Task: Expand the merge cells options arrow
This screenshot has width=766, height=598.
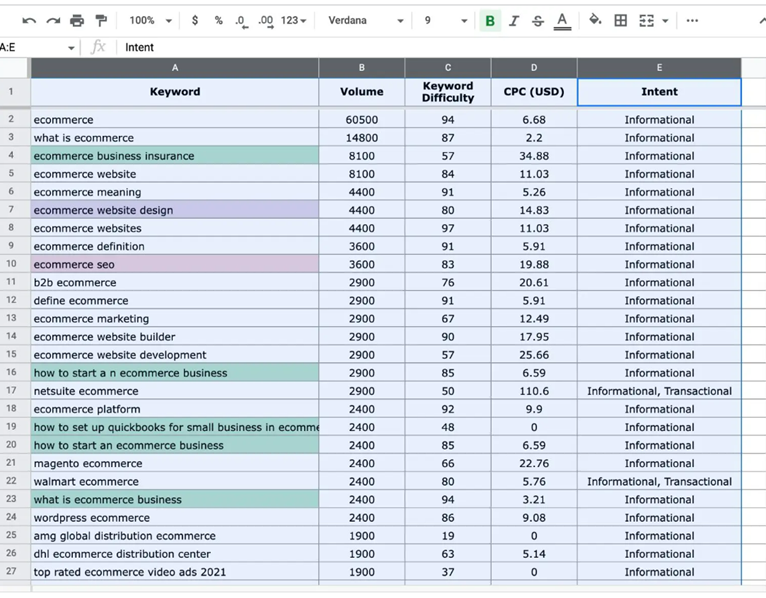Action: (665, 21)
